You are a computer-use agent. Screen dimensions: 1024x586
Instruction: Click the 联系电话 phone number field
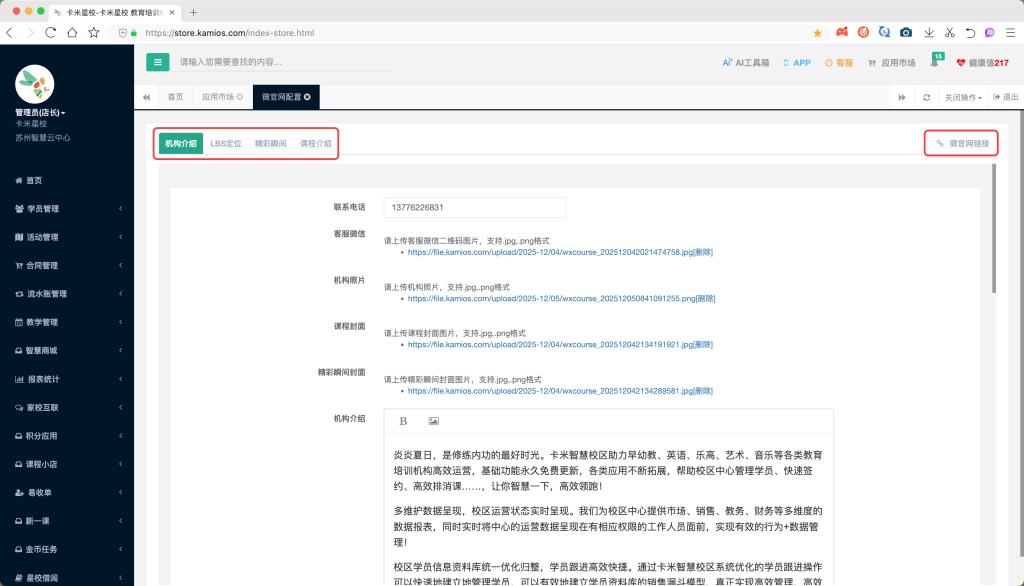point(474,207)
